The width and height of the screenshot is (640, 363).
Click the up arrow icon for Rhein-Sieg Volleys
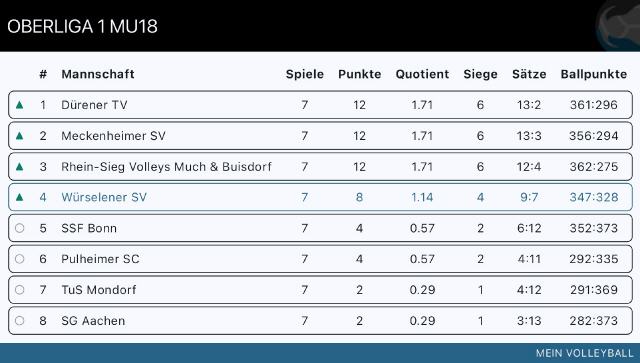[x=19, y=167]
